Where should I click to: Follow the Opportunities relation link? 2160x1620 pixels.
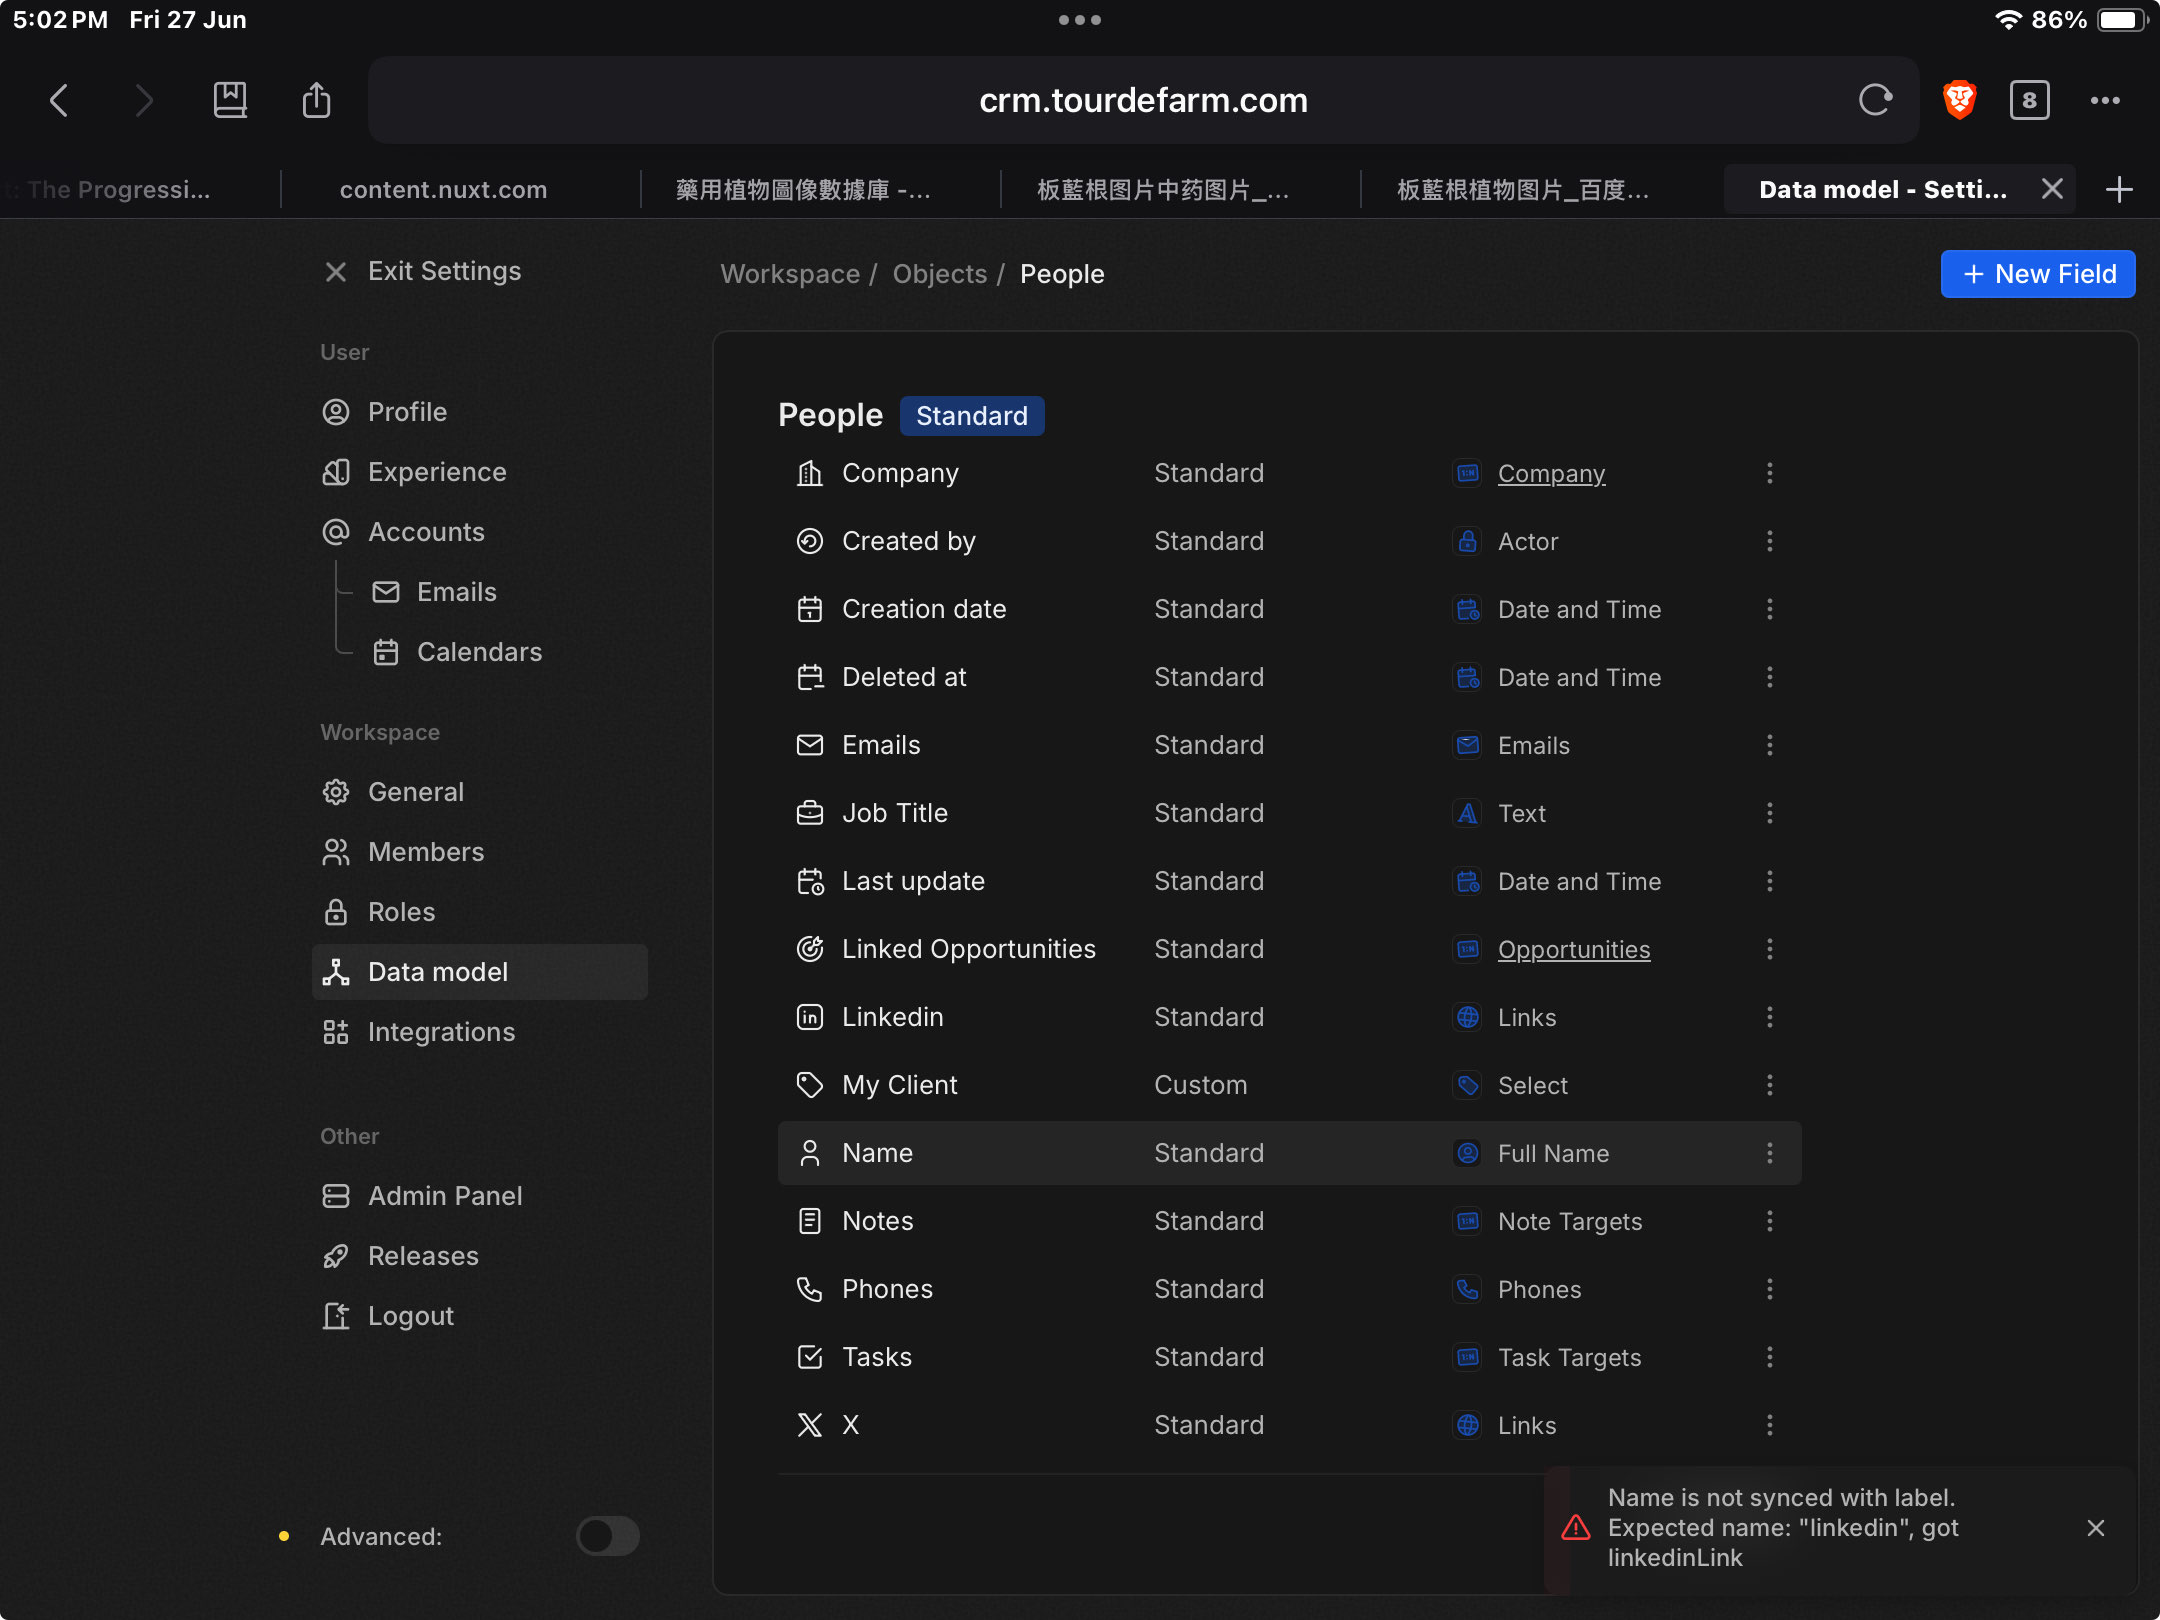tap(1573, 949)
